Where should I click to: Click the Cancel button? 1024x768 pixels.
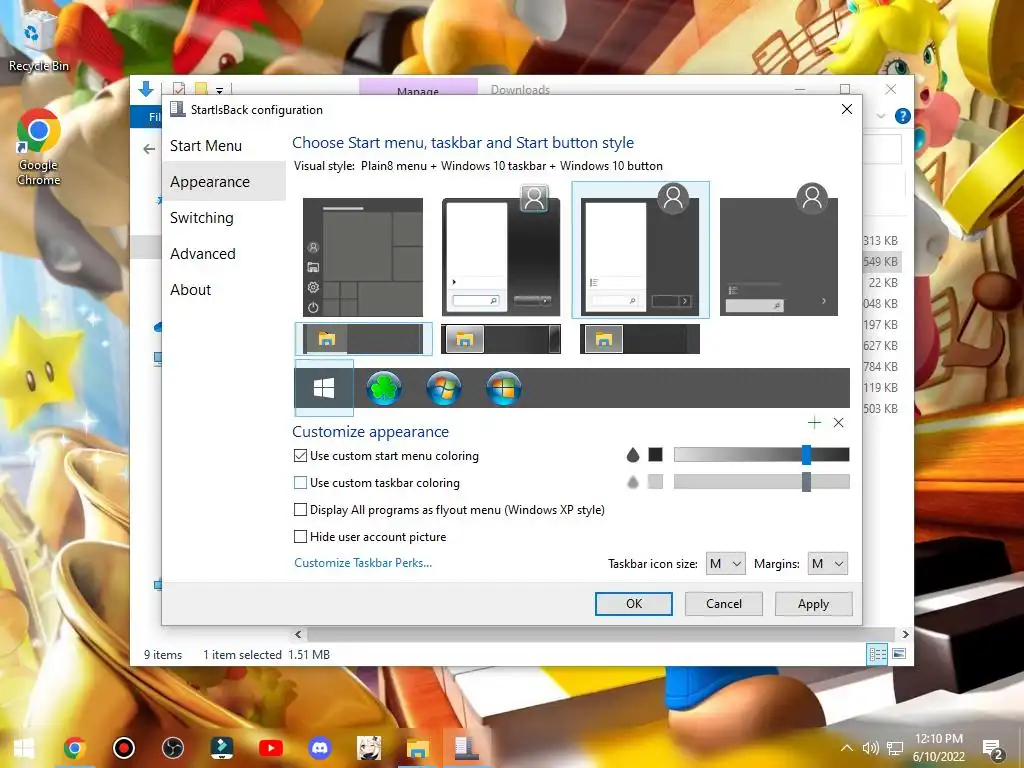pos(724,603)
